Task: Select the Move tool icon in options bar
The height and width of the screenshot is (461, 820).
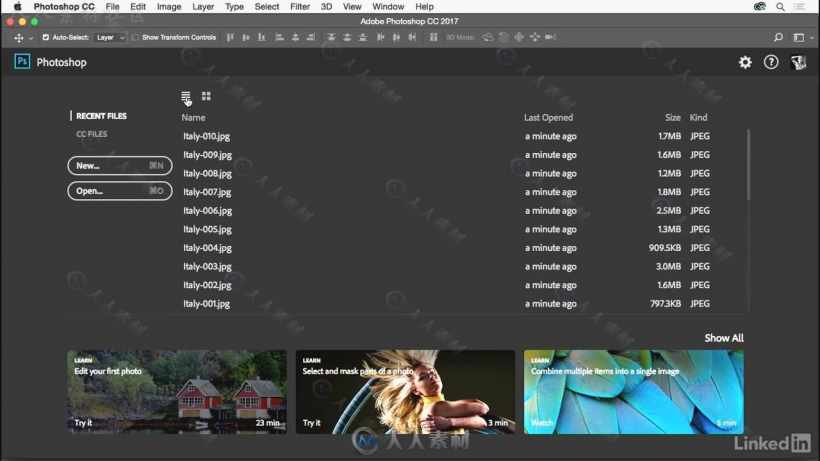Action: [x=19, y=38]
